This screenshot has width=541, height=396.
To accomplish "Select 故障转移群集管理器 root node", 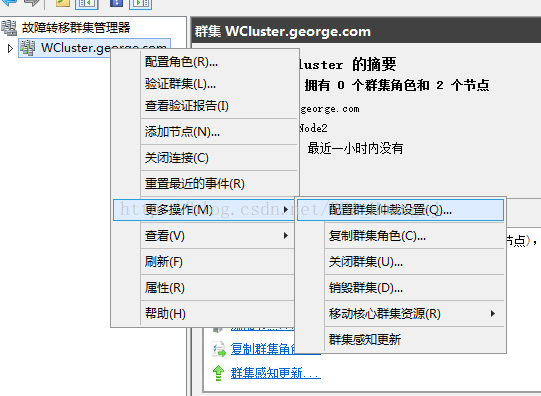I will tap(76, 28).
